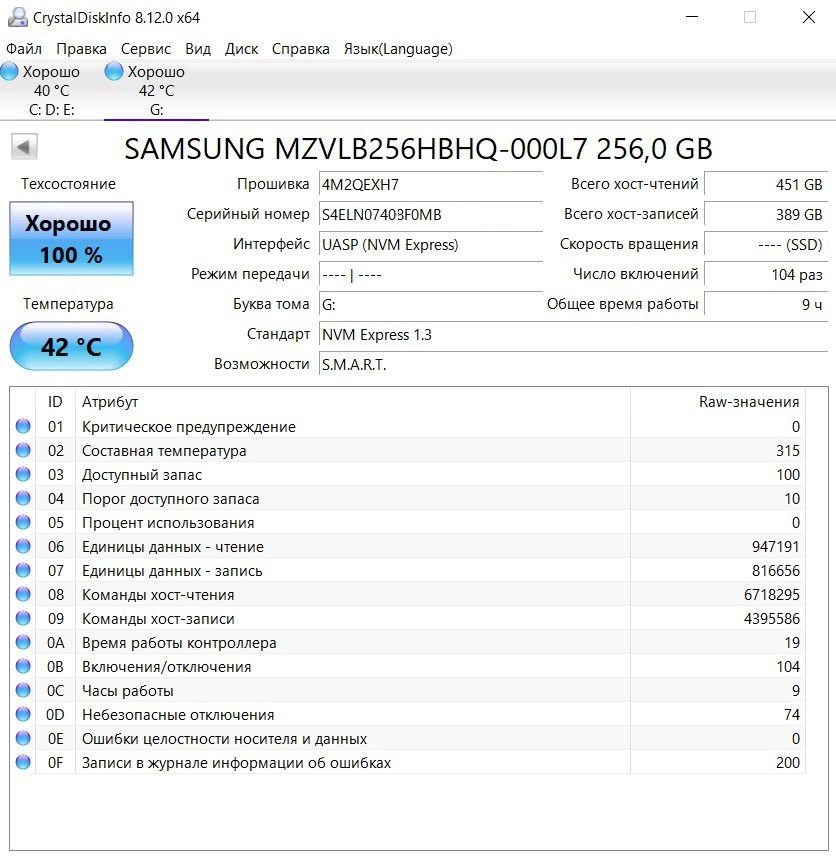Click the Raw-значения column header
836x860 pixels.
718,402
